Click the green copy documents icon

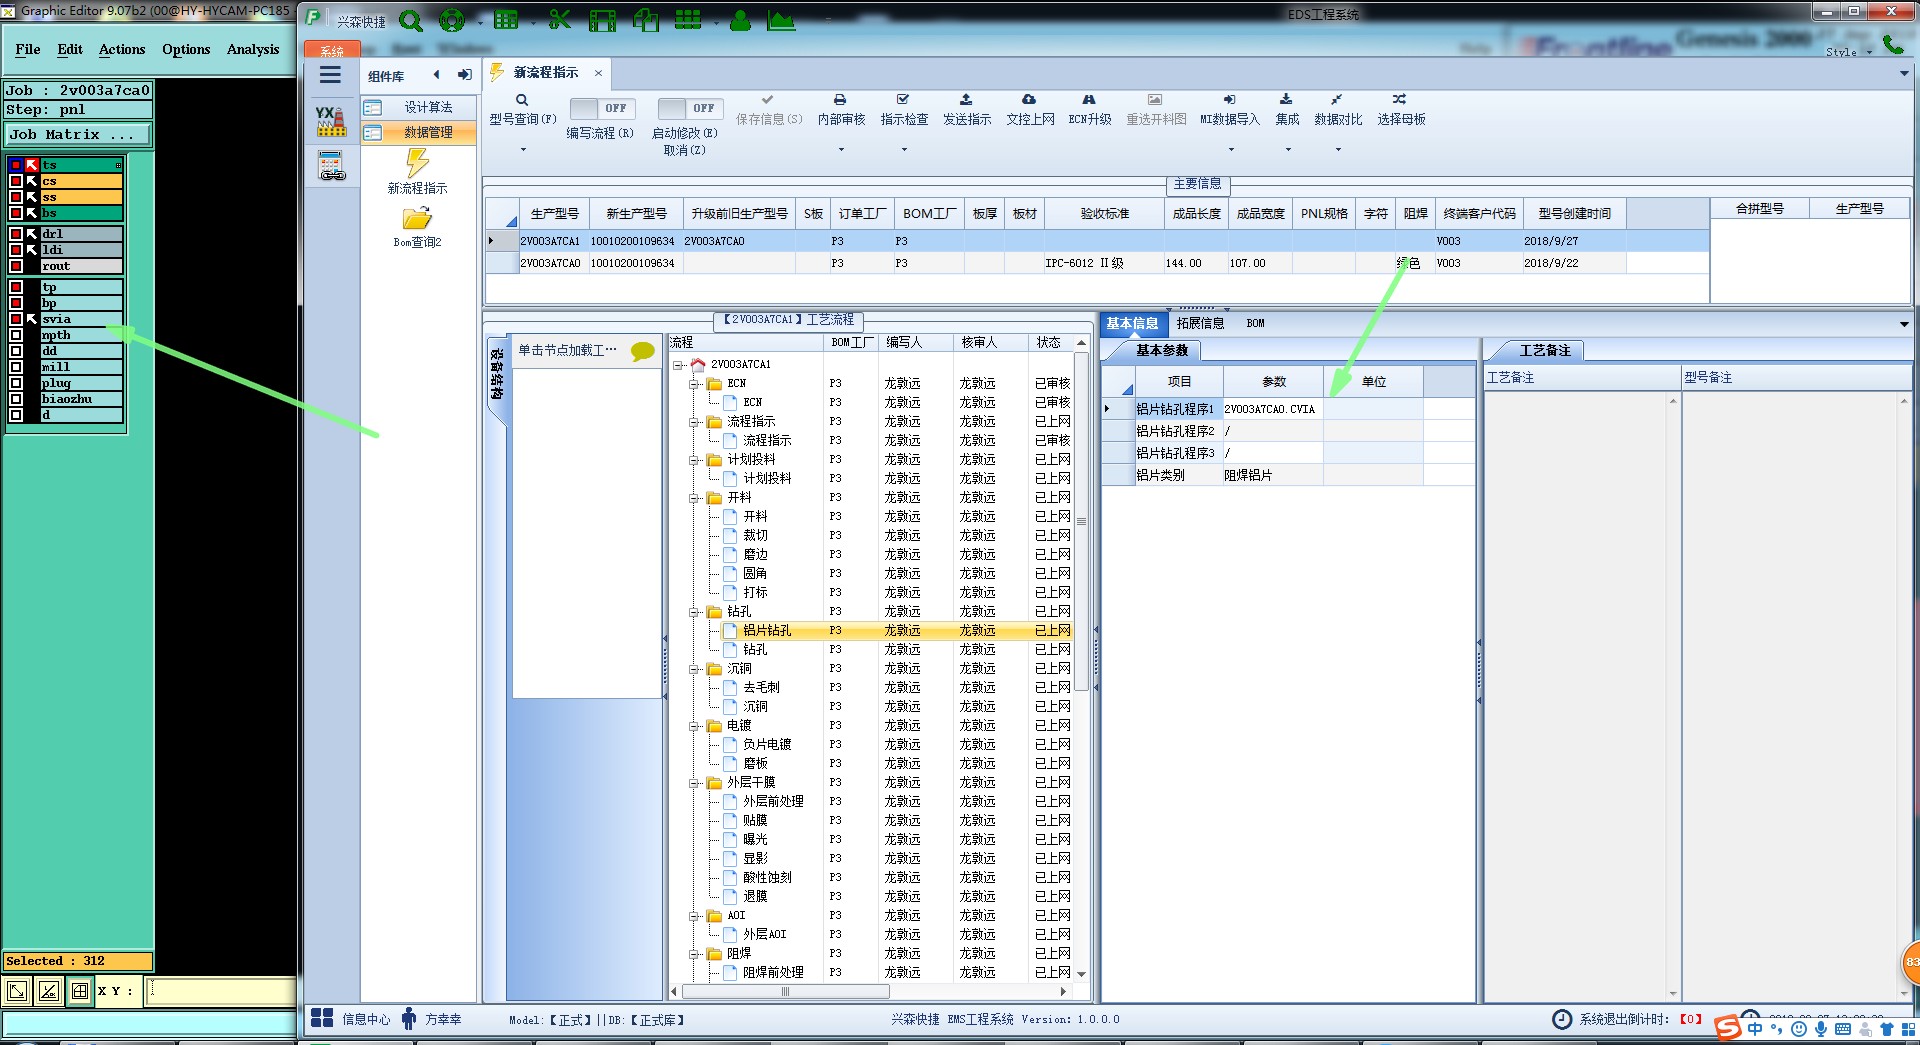point(646,19)
